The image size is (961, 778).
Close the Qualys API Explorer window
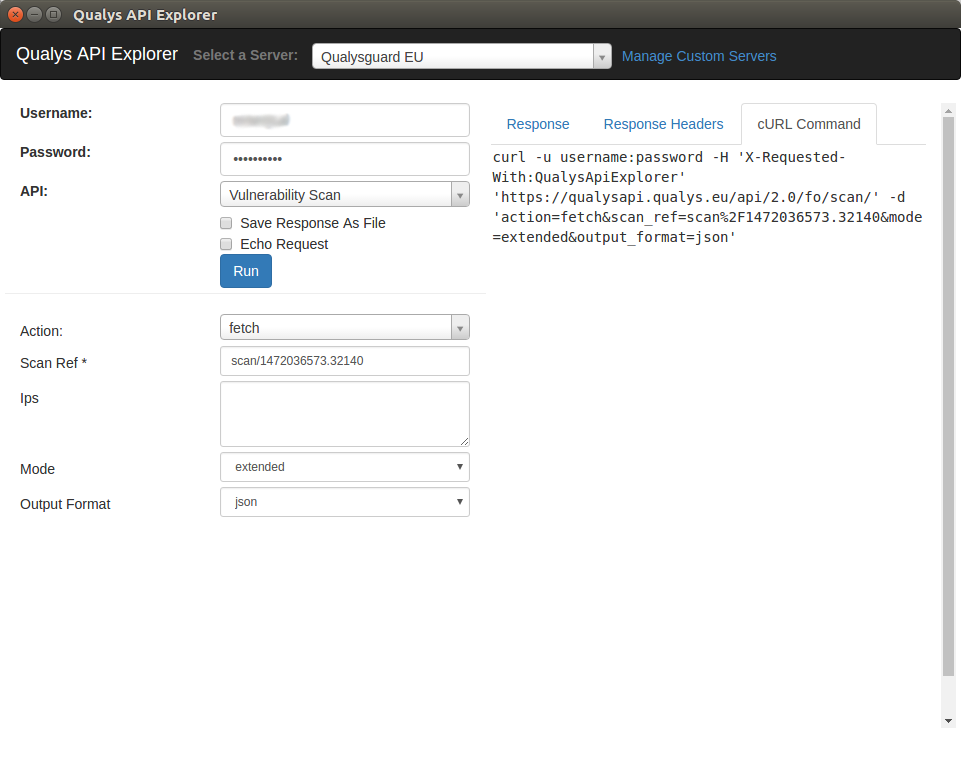pos(16,14)
